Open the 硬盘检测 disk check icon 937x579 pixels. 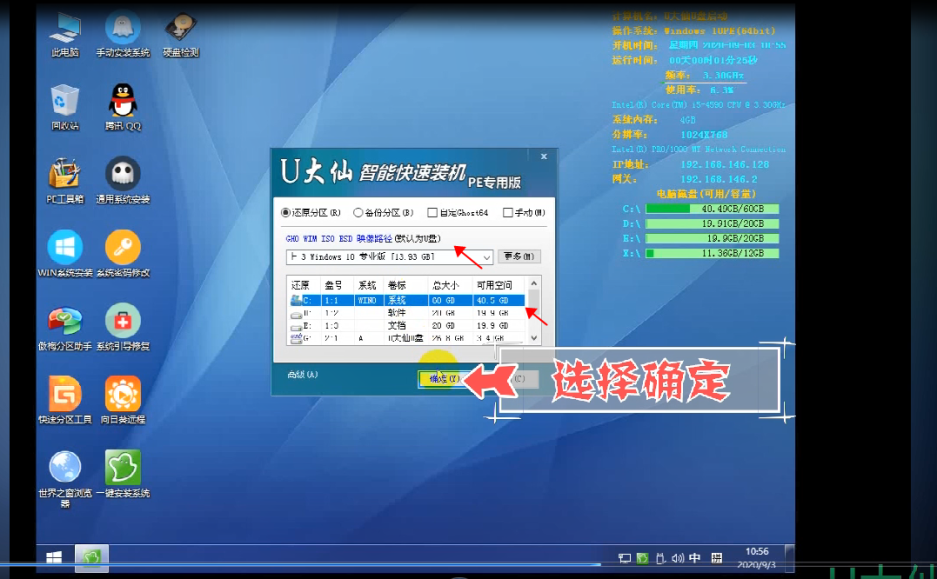click(x=180, y=35)
